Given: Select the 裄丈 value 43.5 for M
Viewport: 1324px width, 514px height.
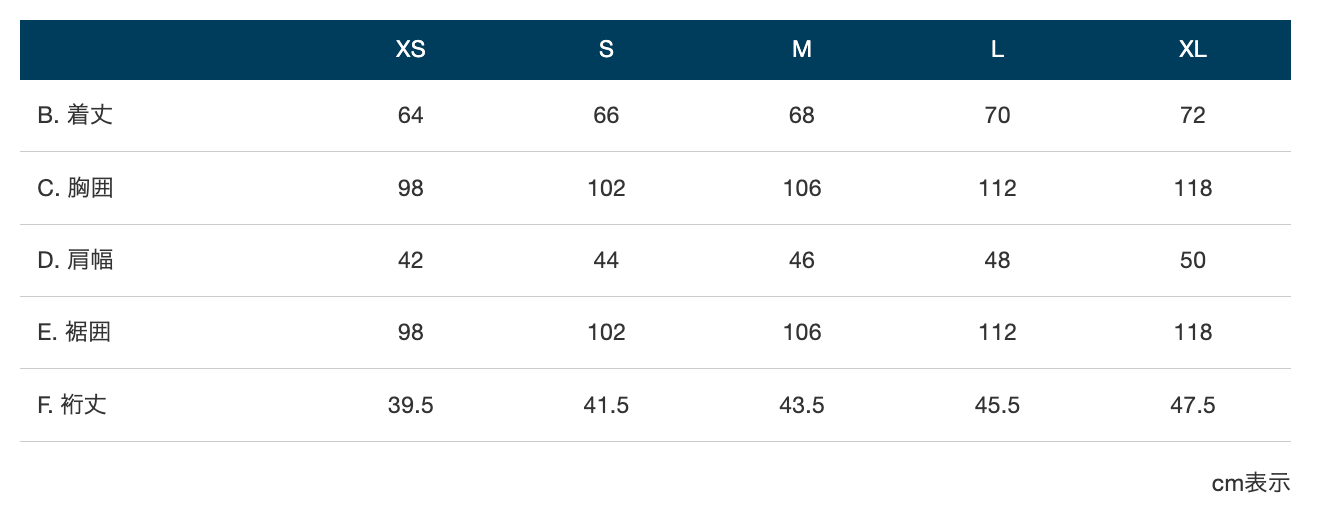Looking at the screenshot, I should tap(802, 405).
